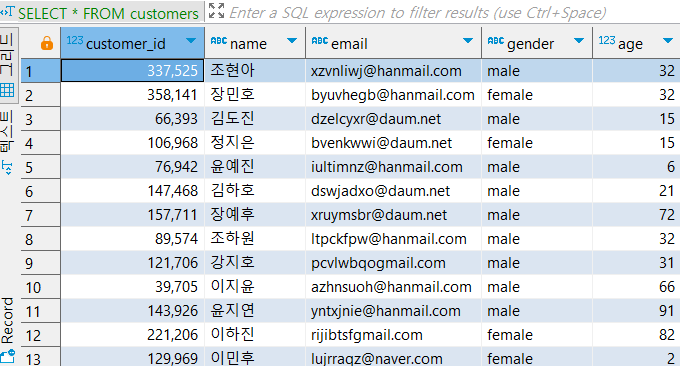Click email cell xzvnliwj@hanmail.com
This screenshot has width=680, height=366.
tap(393, 71)
